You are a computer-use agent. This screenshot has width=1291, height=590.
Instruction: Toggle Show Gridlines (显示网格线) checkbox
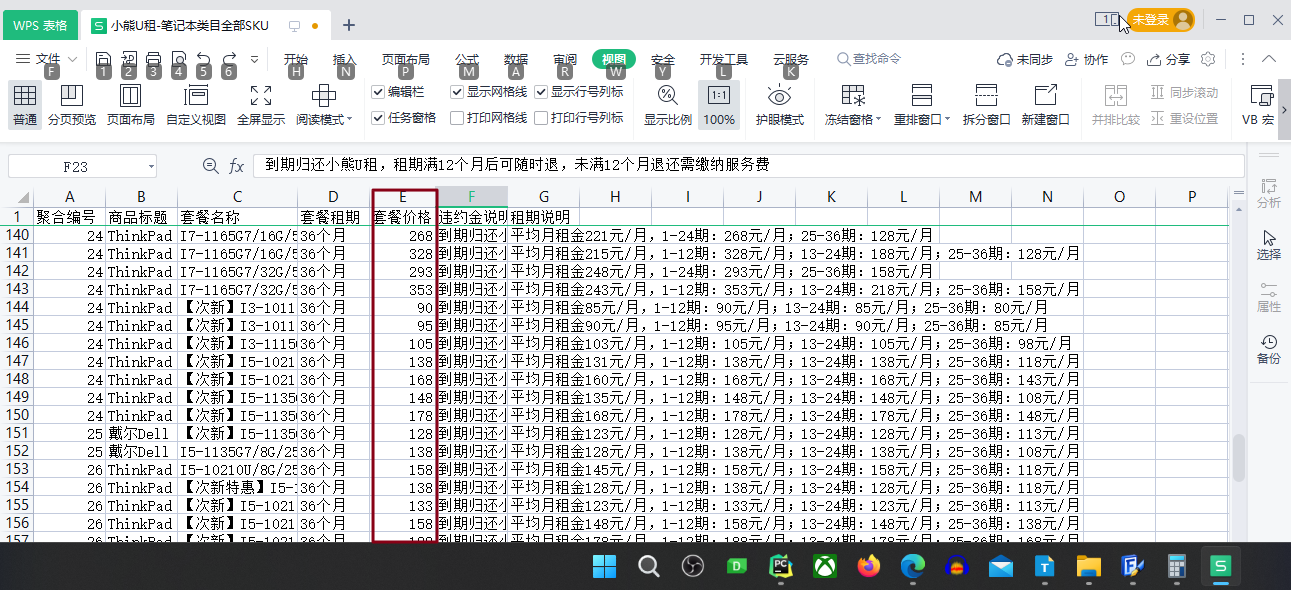pyautogui.click(x=457, y=92)
